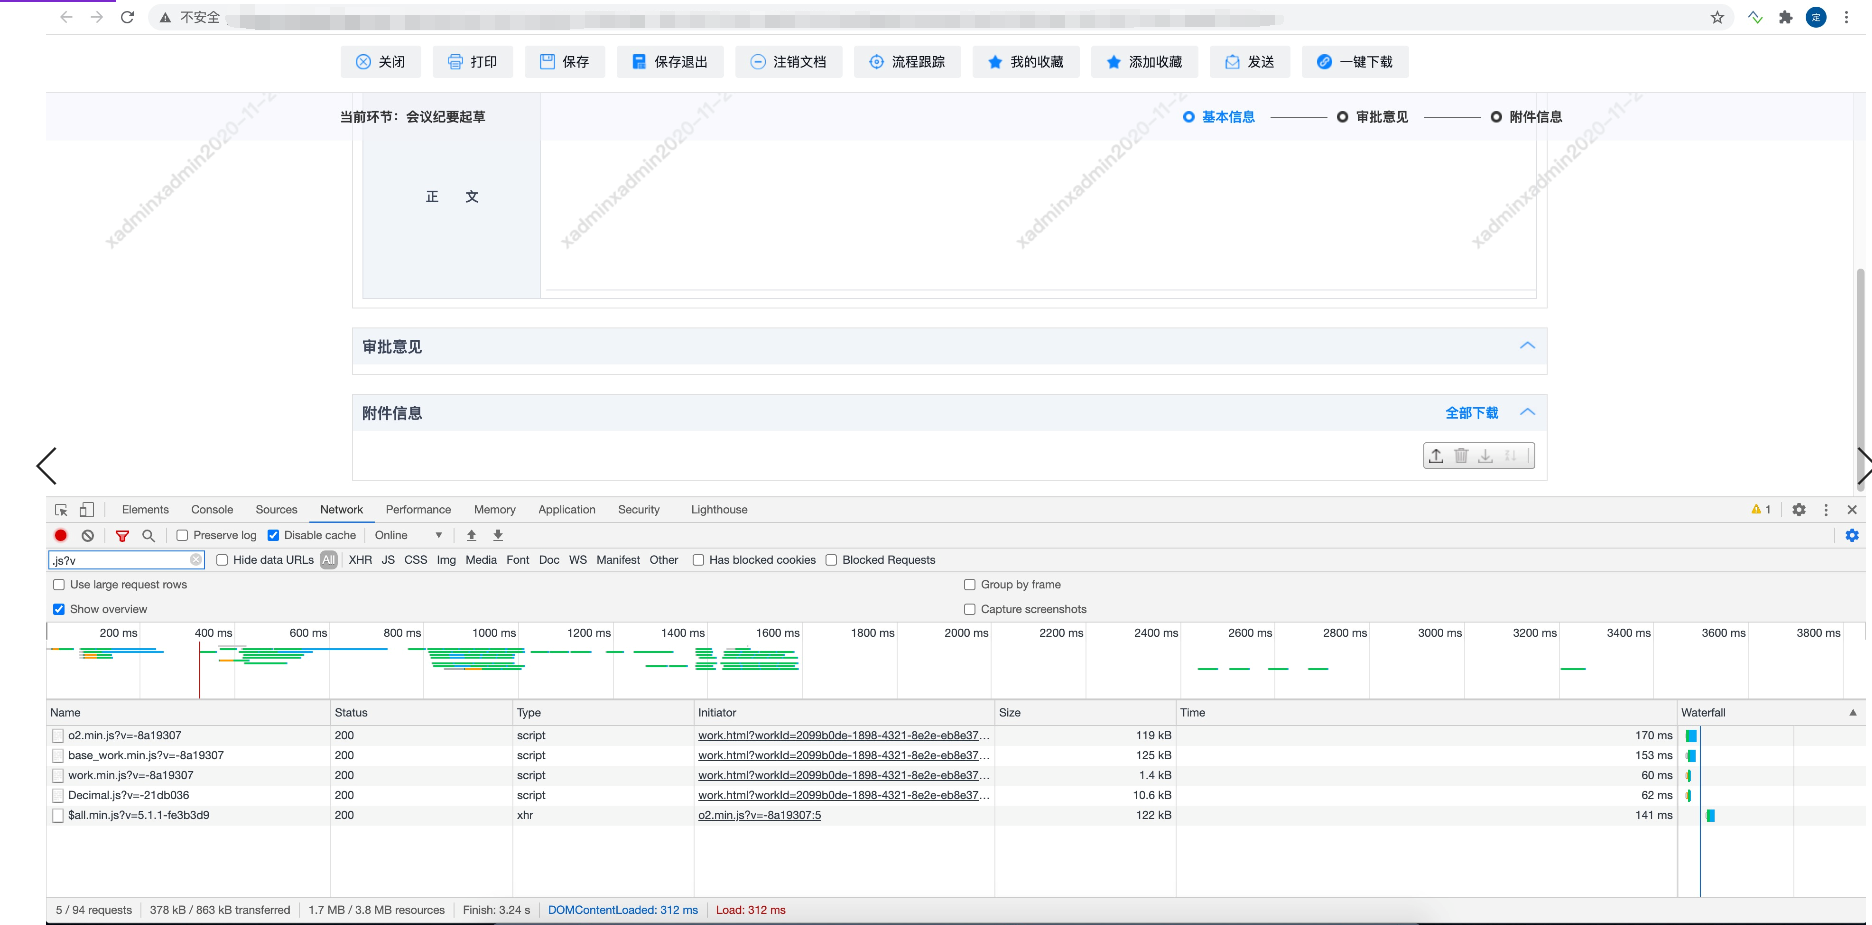
Task: Activate DevTools inspect element picker
Action: pyautogui.click(x=61, y=510)
